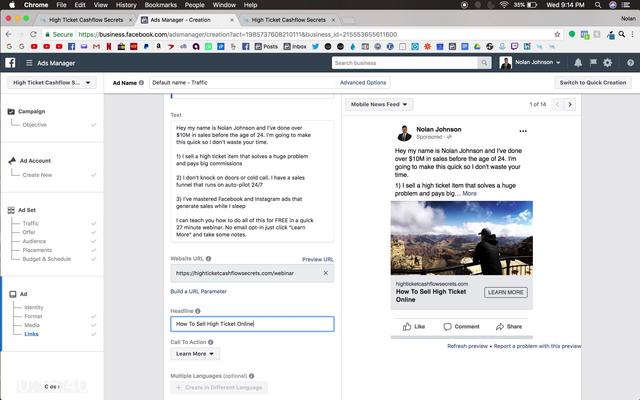Viewport: 640px width, 400px height.
Task: Click the Facebook logo in Ads Manager header
Action: point(10,62)
